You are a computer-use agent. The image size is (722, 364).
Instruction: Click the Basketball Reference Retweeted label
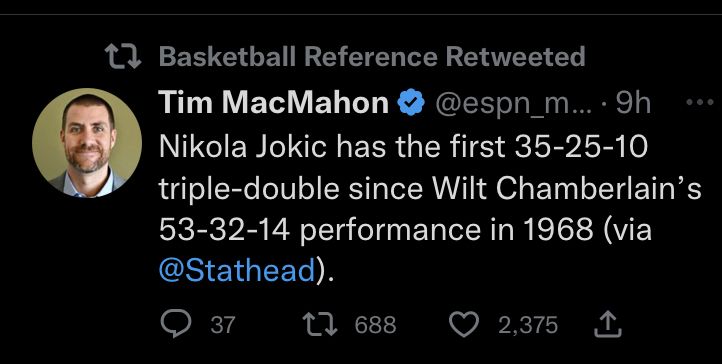coord(372,57)
